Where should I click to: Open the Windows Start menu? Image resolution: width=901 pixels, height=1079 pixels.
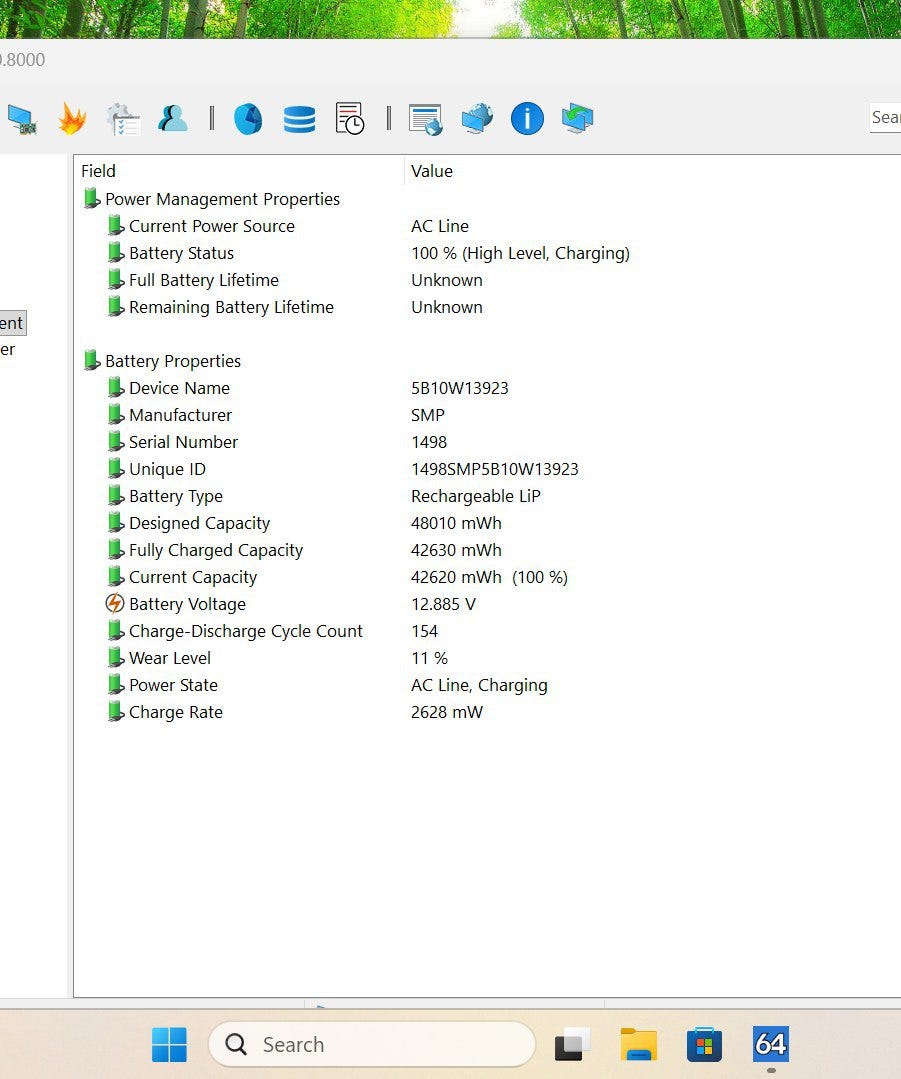point(169,1045)
